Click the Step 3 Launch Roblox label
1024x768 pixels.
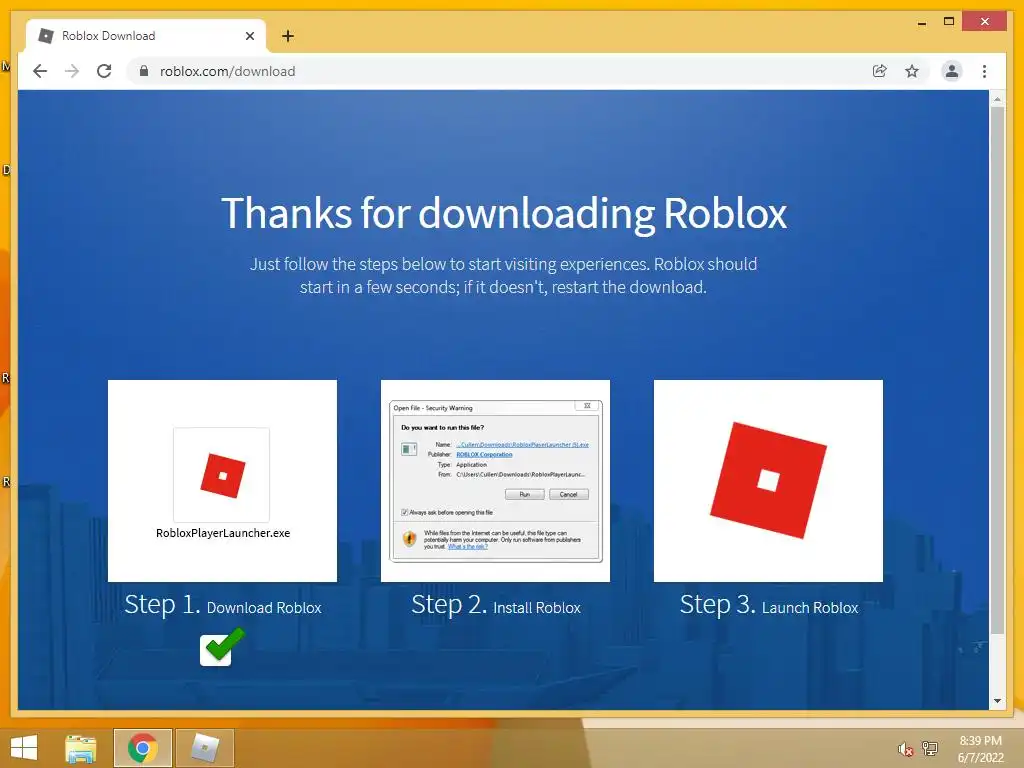[769, 605]
